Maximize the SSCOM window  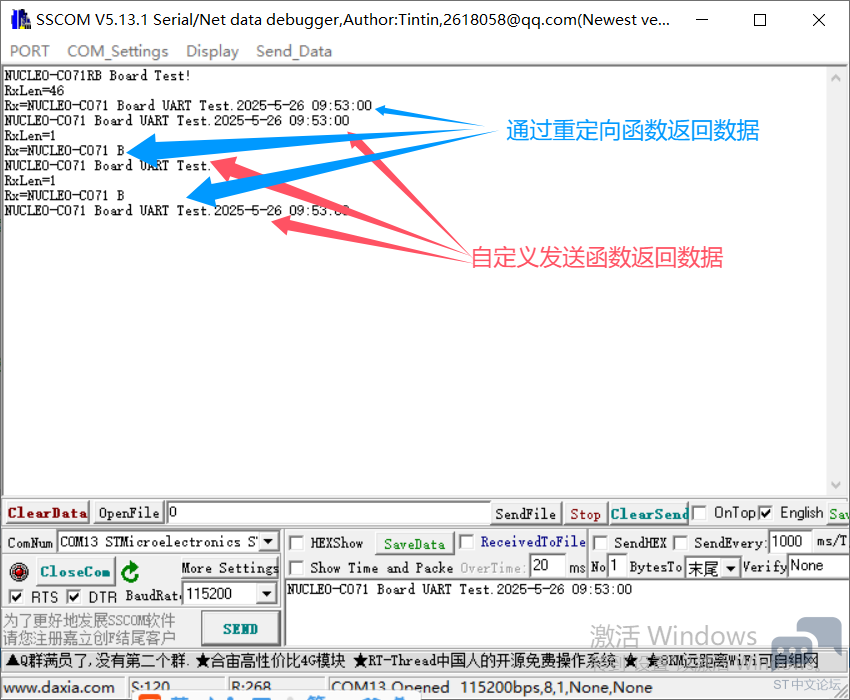pos(760,20)
